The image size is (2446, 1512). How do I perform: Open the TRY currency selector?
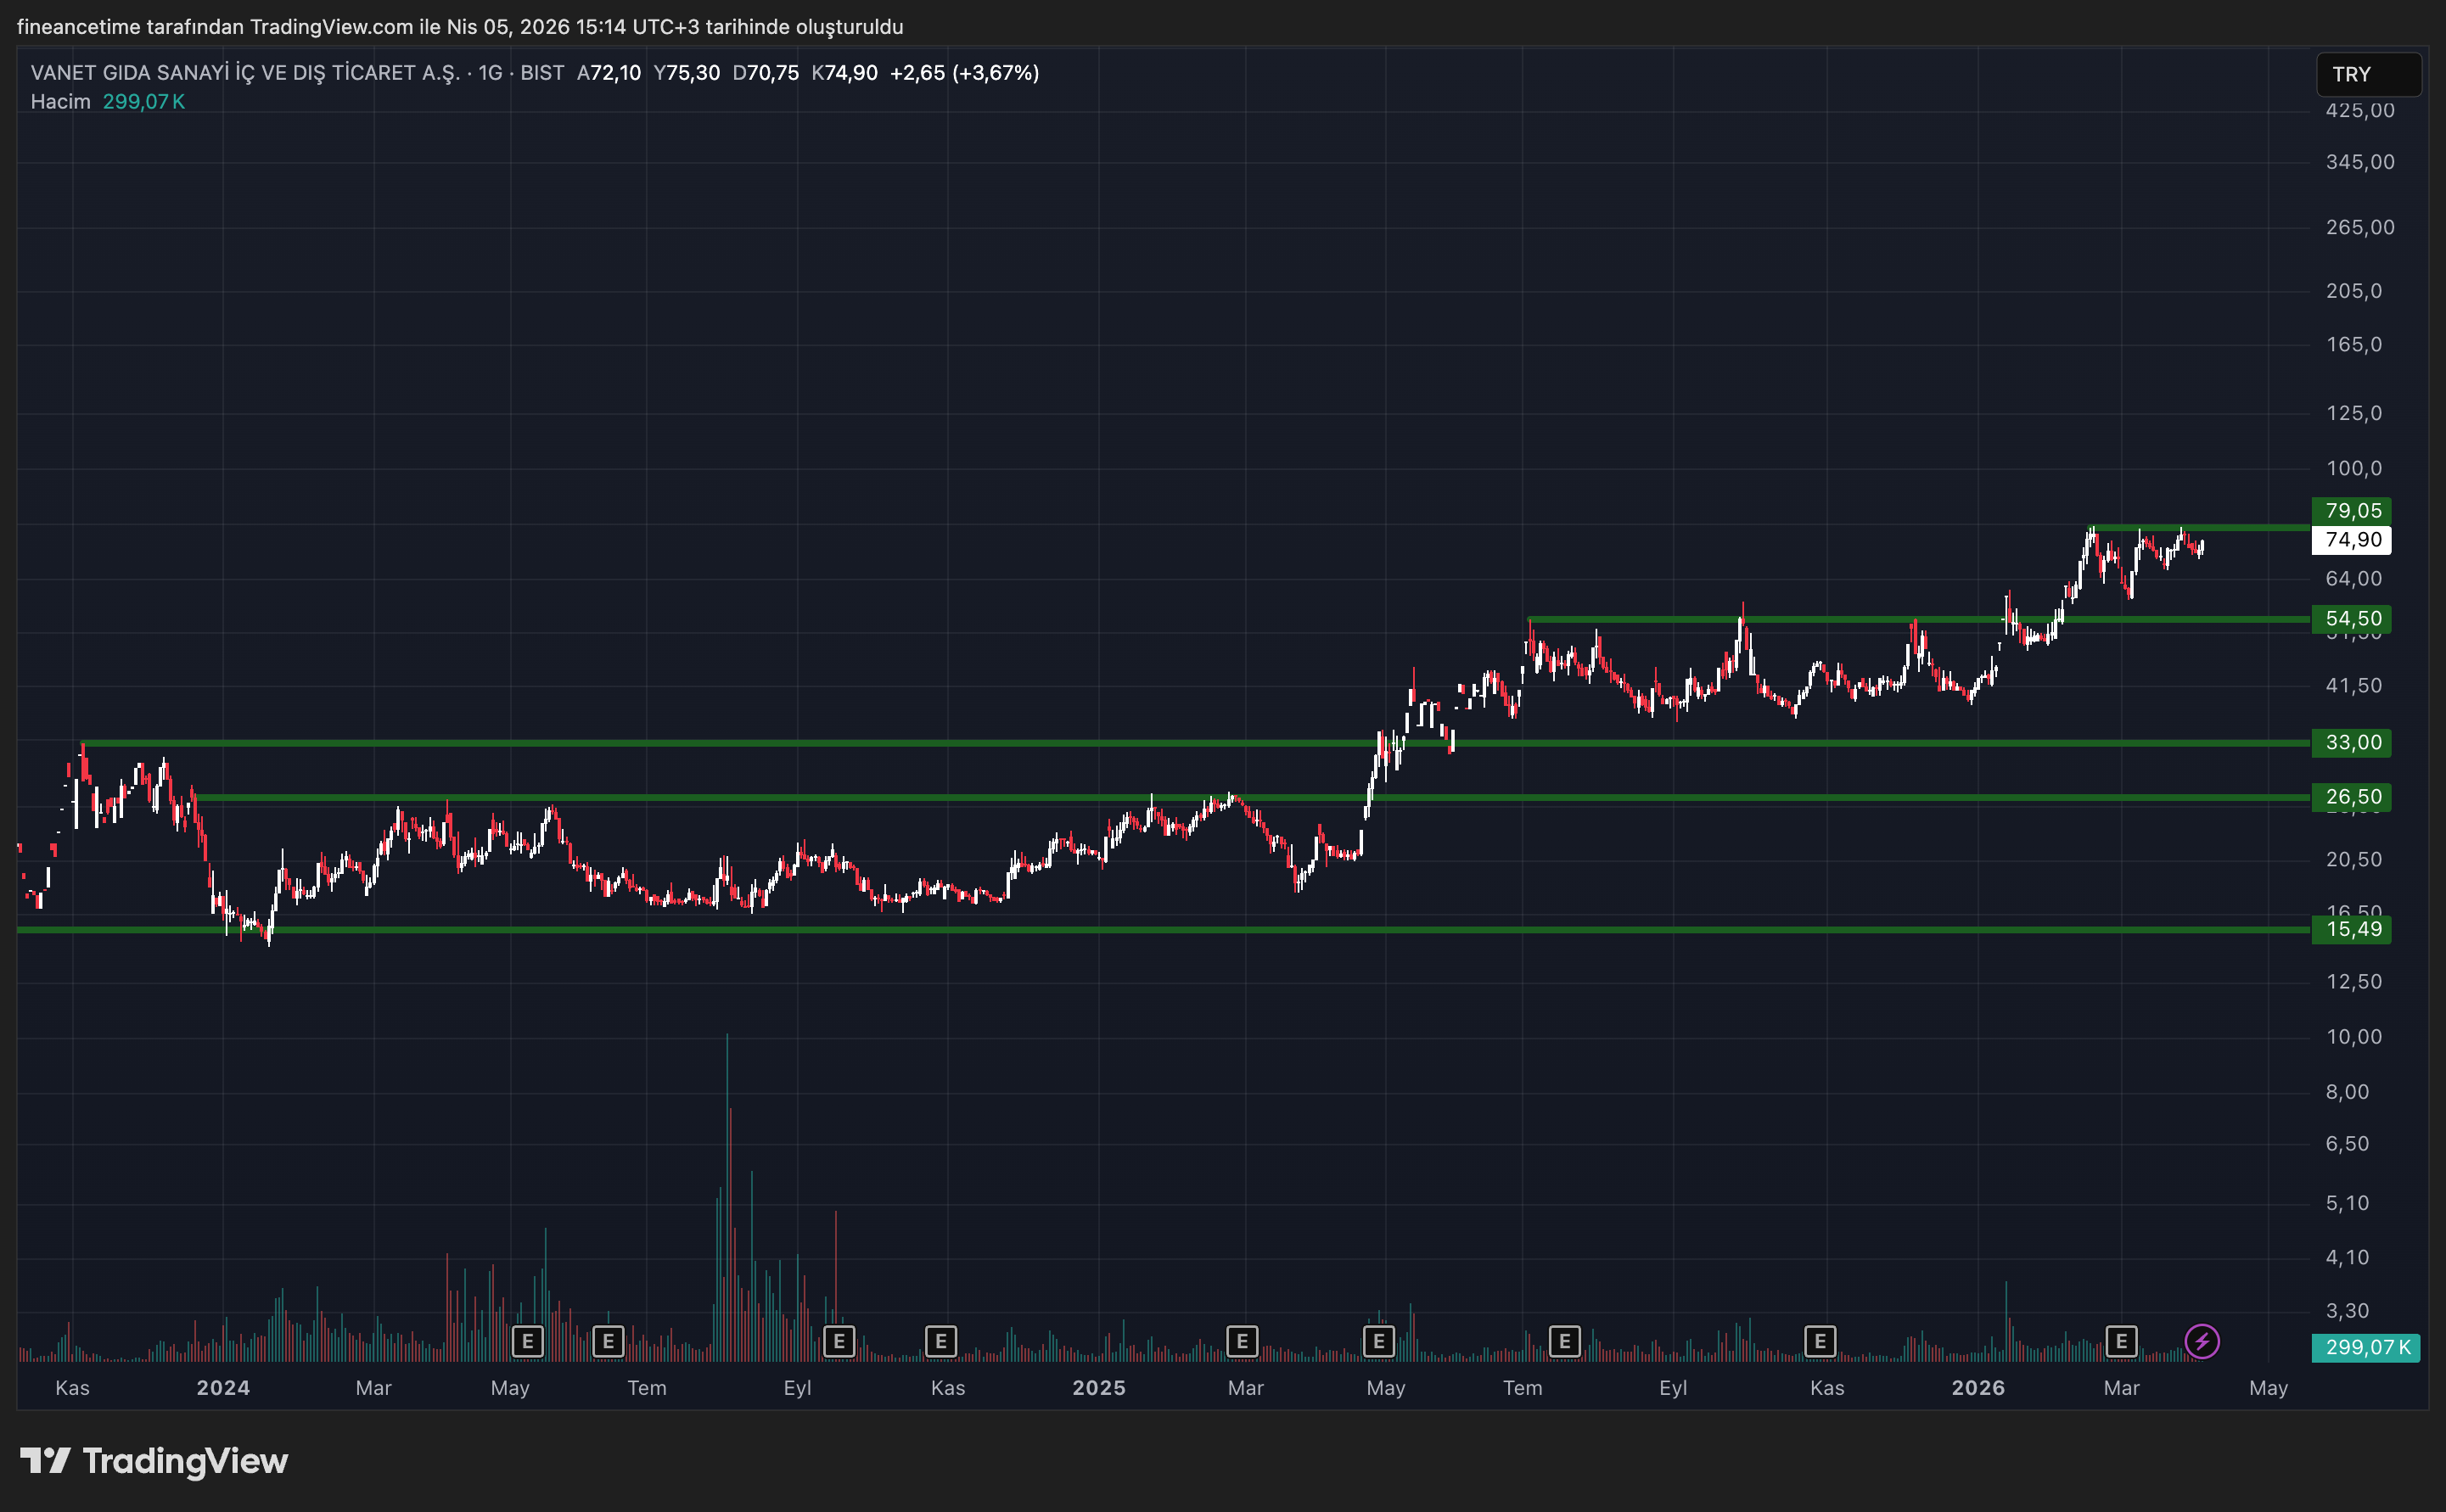(2367, 75)
